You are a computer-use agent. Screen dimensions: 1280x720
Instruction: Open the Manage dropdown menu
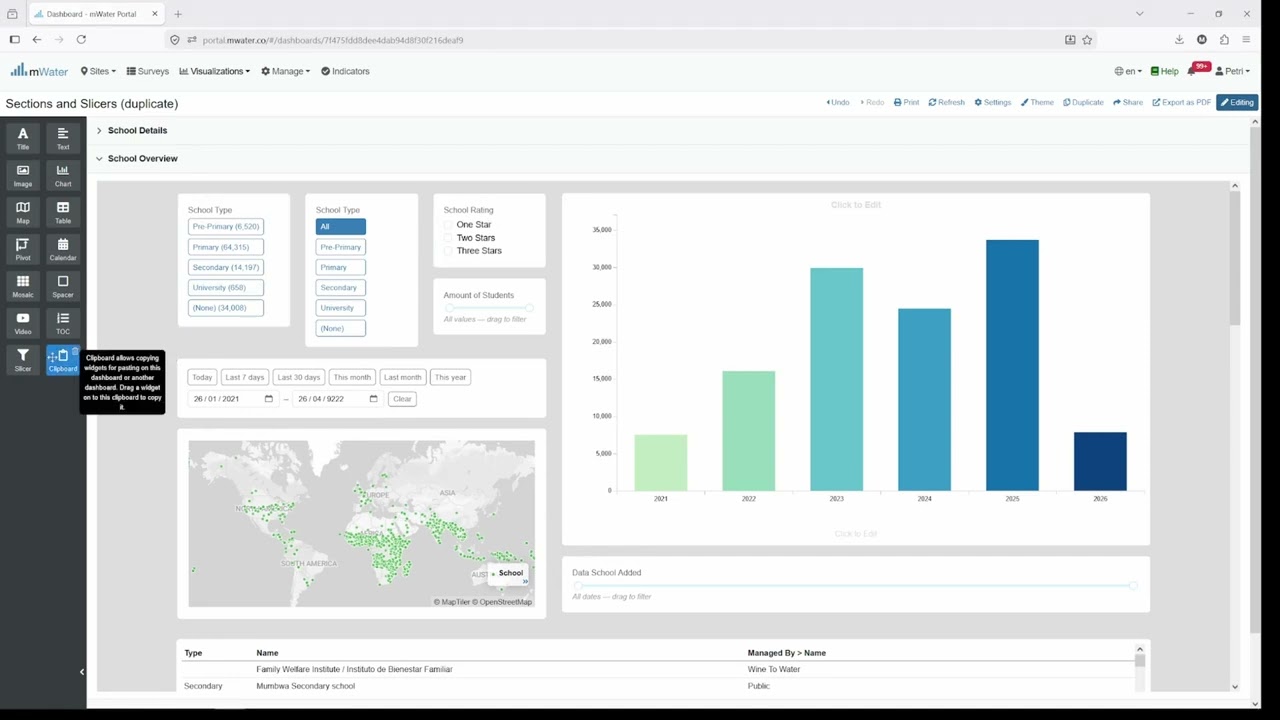pos(286,72)
